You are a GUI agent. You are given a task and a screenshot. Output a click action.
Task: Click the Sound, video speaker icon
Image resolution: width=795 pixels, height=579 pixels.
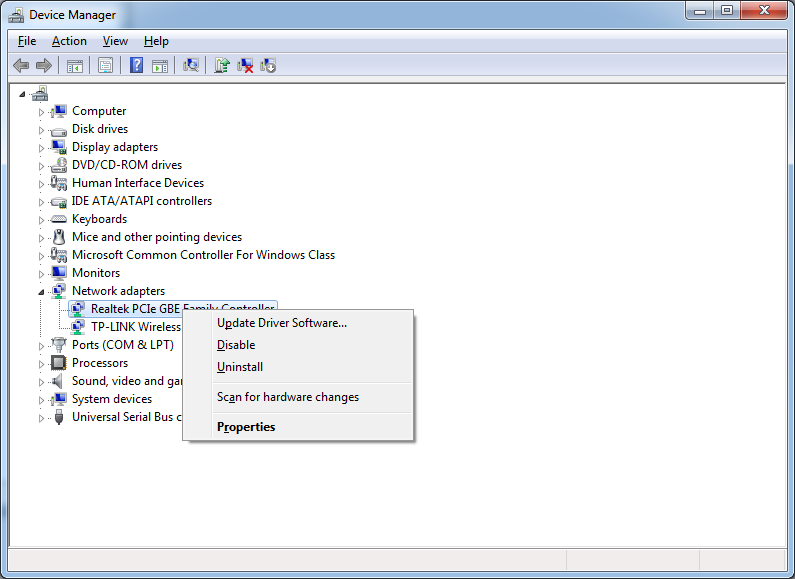(59, 381)
